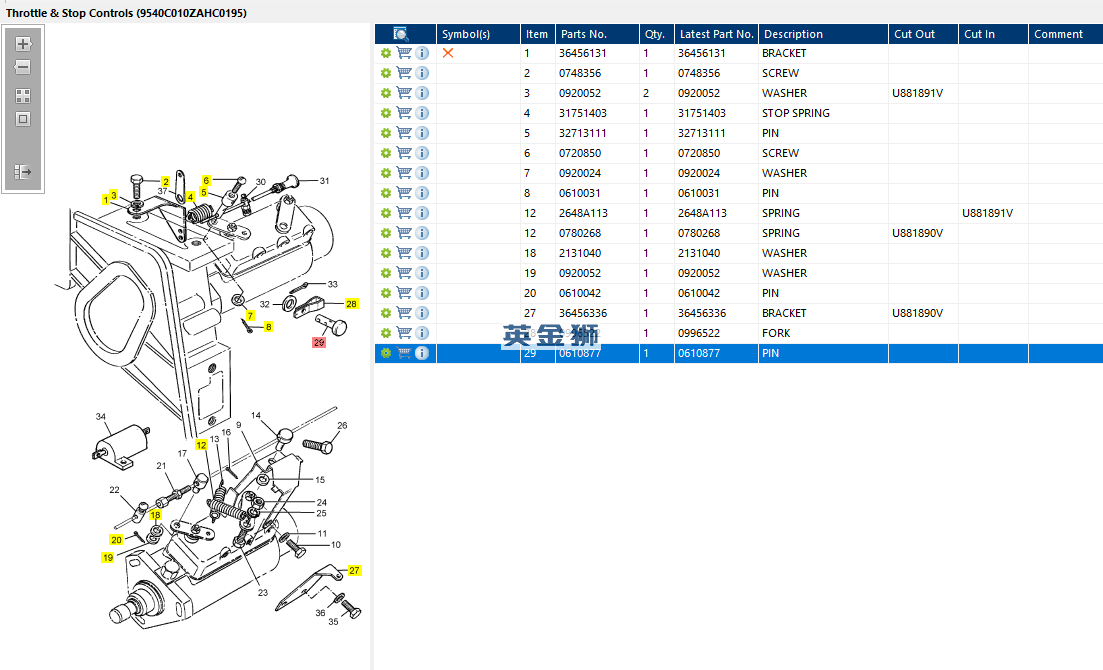The width and height of the screenshot is (1103, 670).
Task: Click the list-with-arrow panel icon
Action: [23, 172]
